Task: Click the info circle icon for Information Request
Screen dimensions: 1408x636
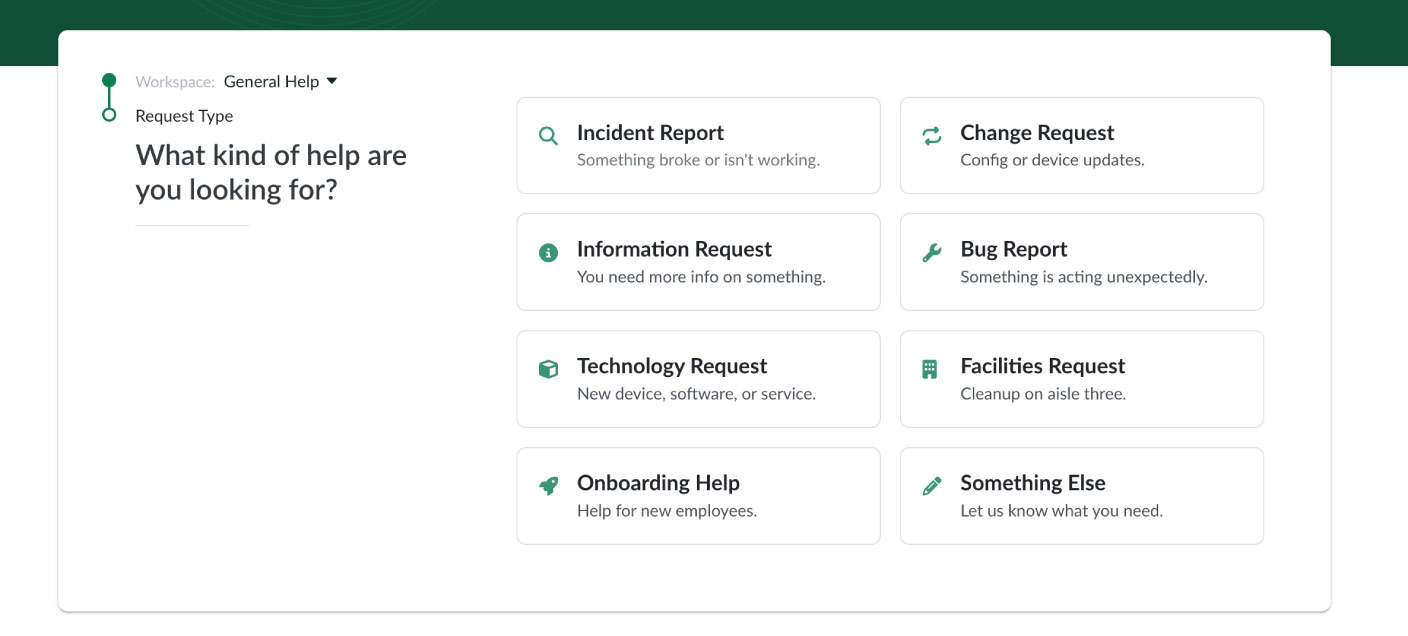Action: [548, 253]
